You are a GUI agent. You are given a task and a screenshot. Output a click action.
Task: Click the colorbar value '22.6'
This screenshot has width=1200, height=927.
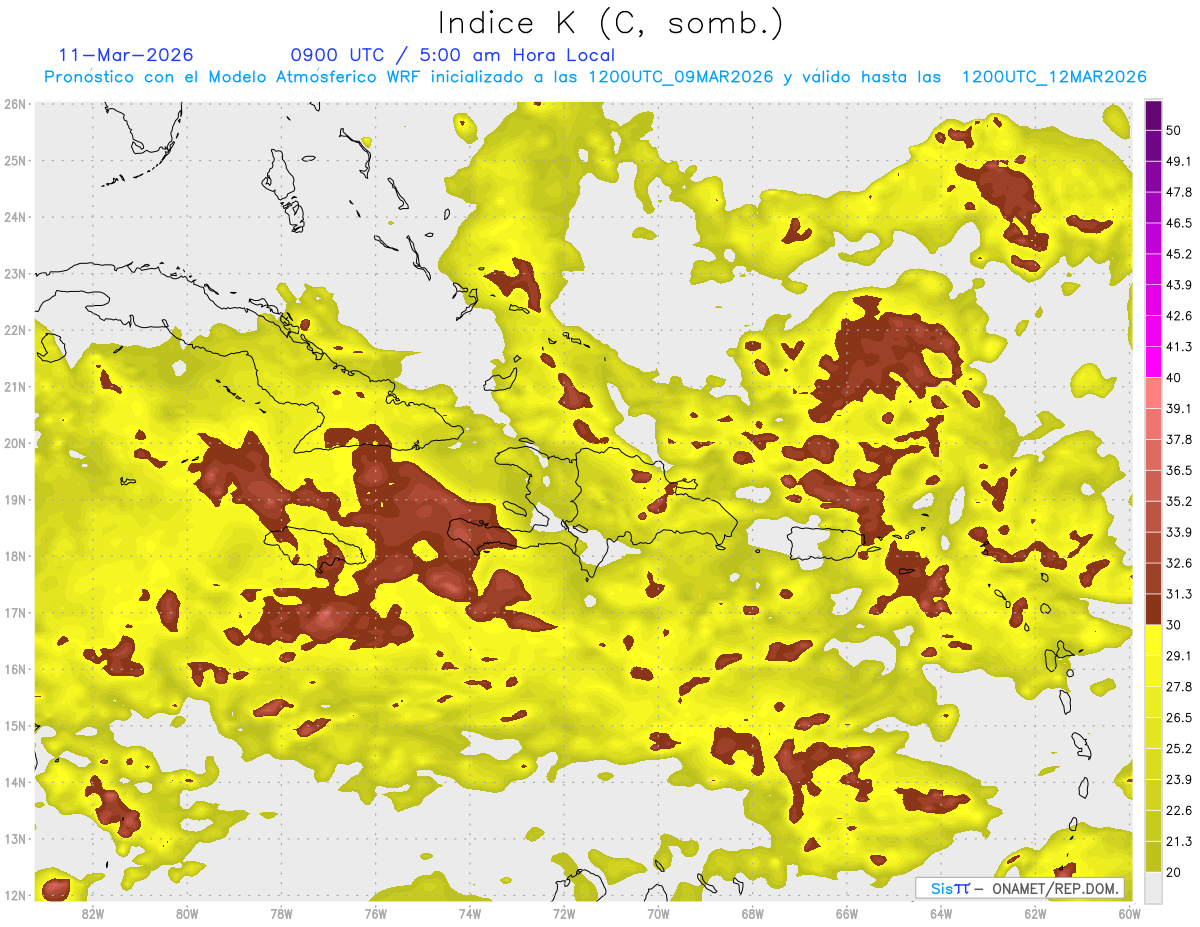[1178, 811]
